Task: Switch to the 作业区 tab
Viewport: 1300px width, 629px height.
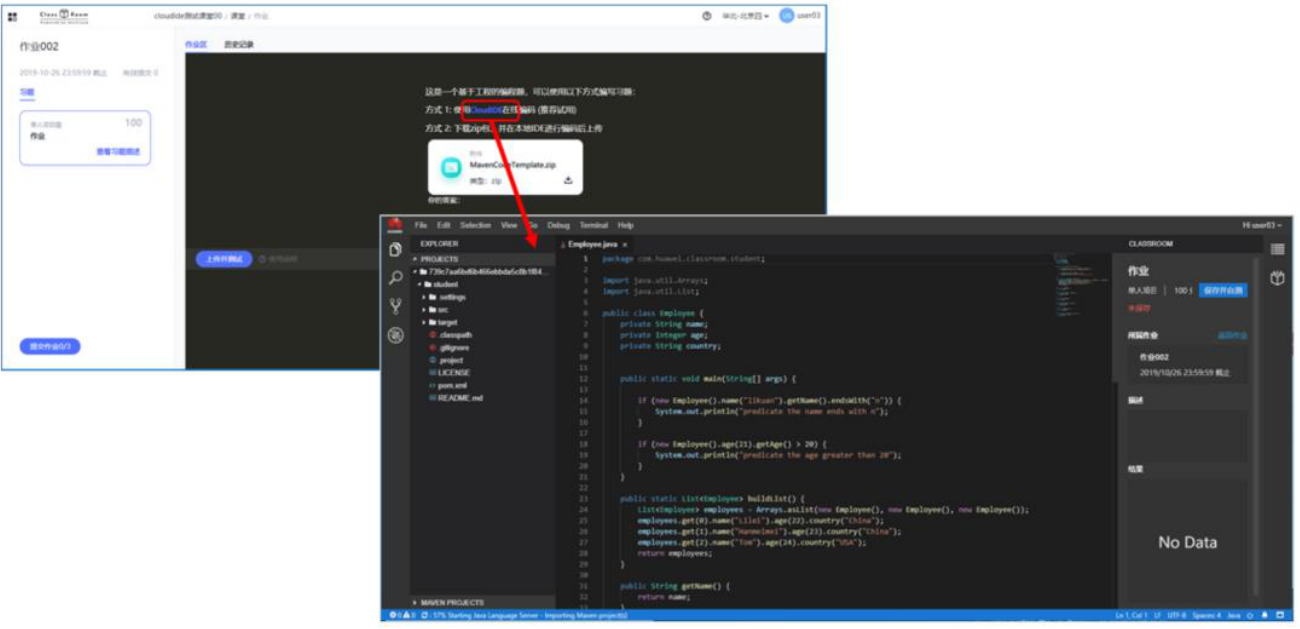Action: coord(196,45)
